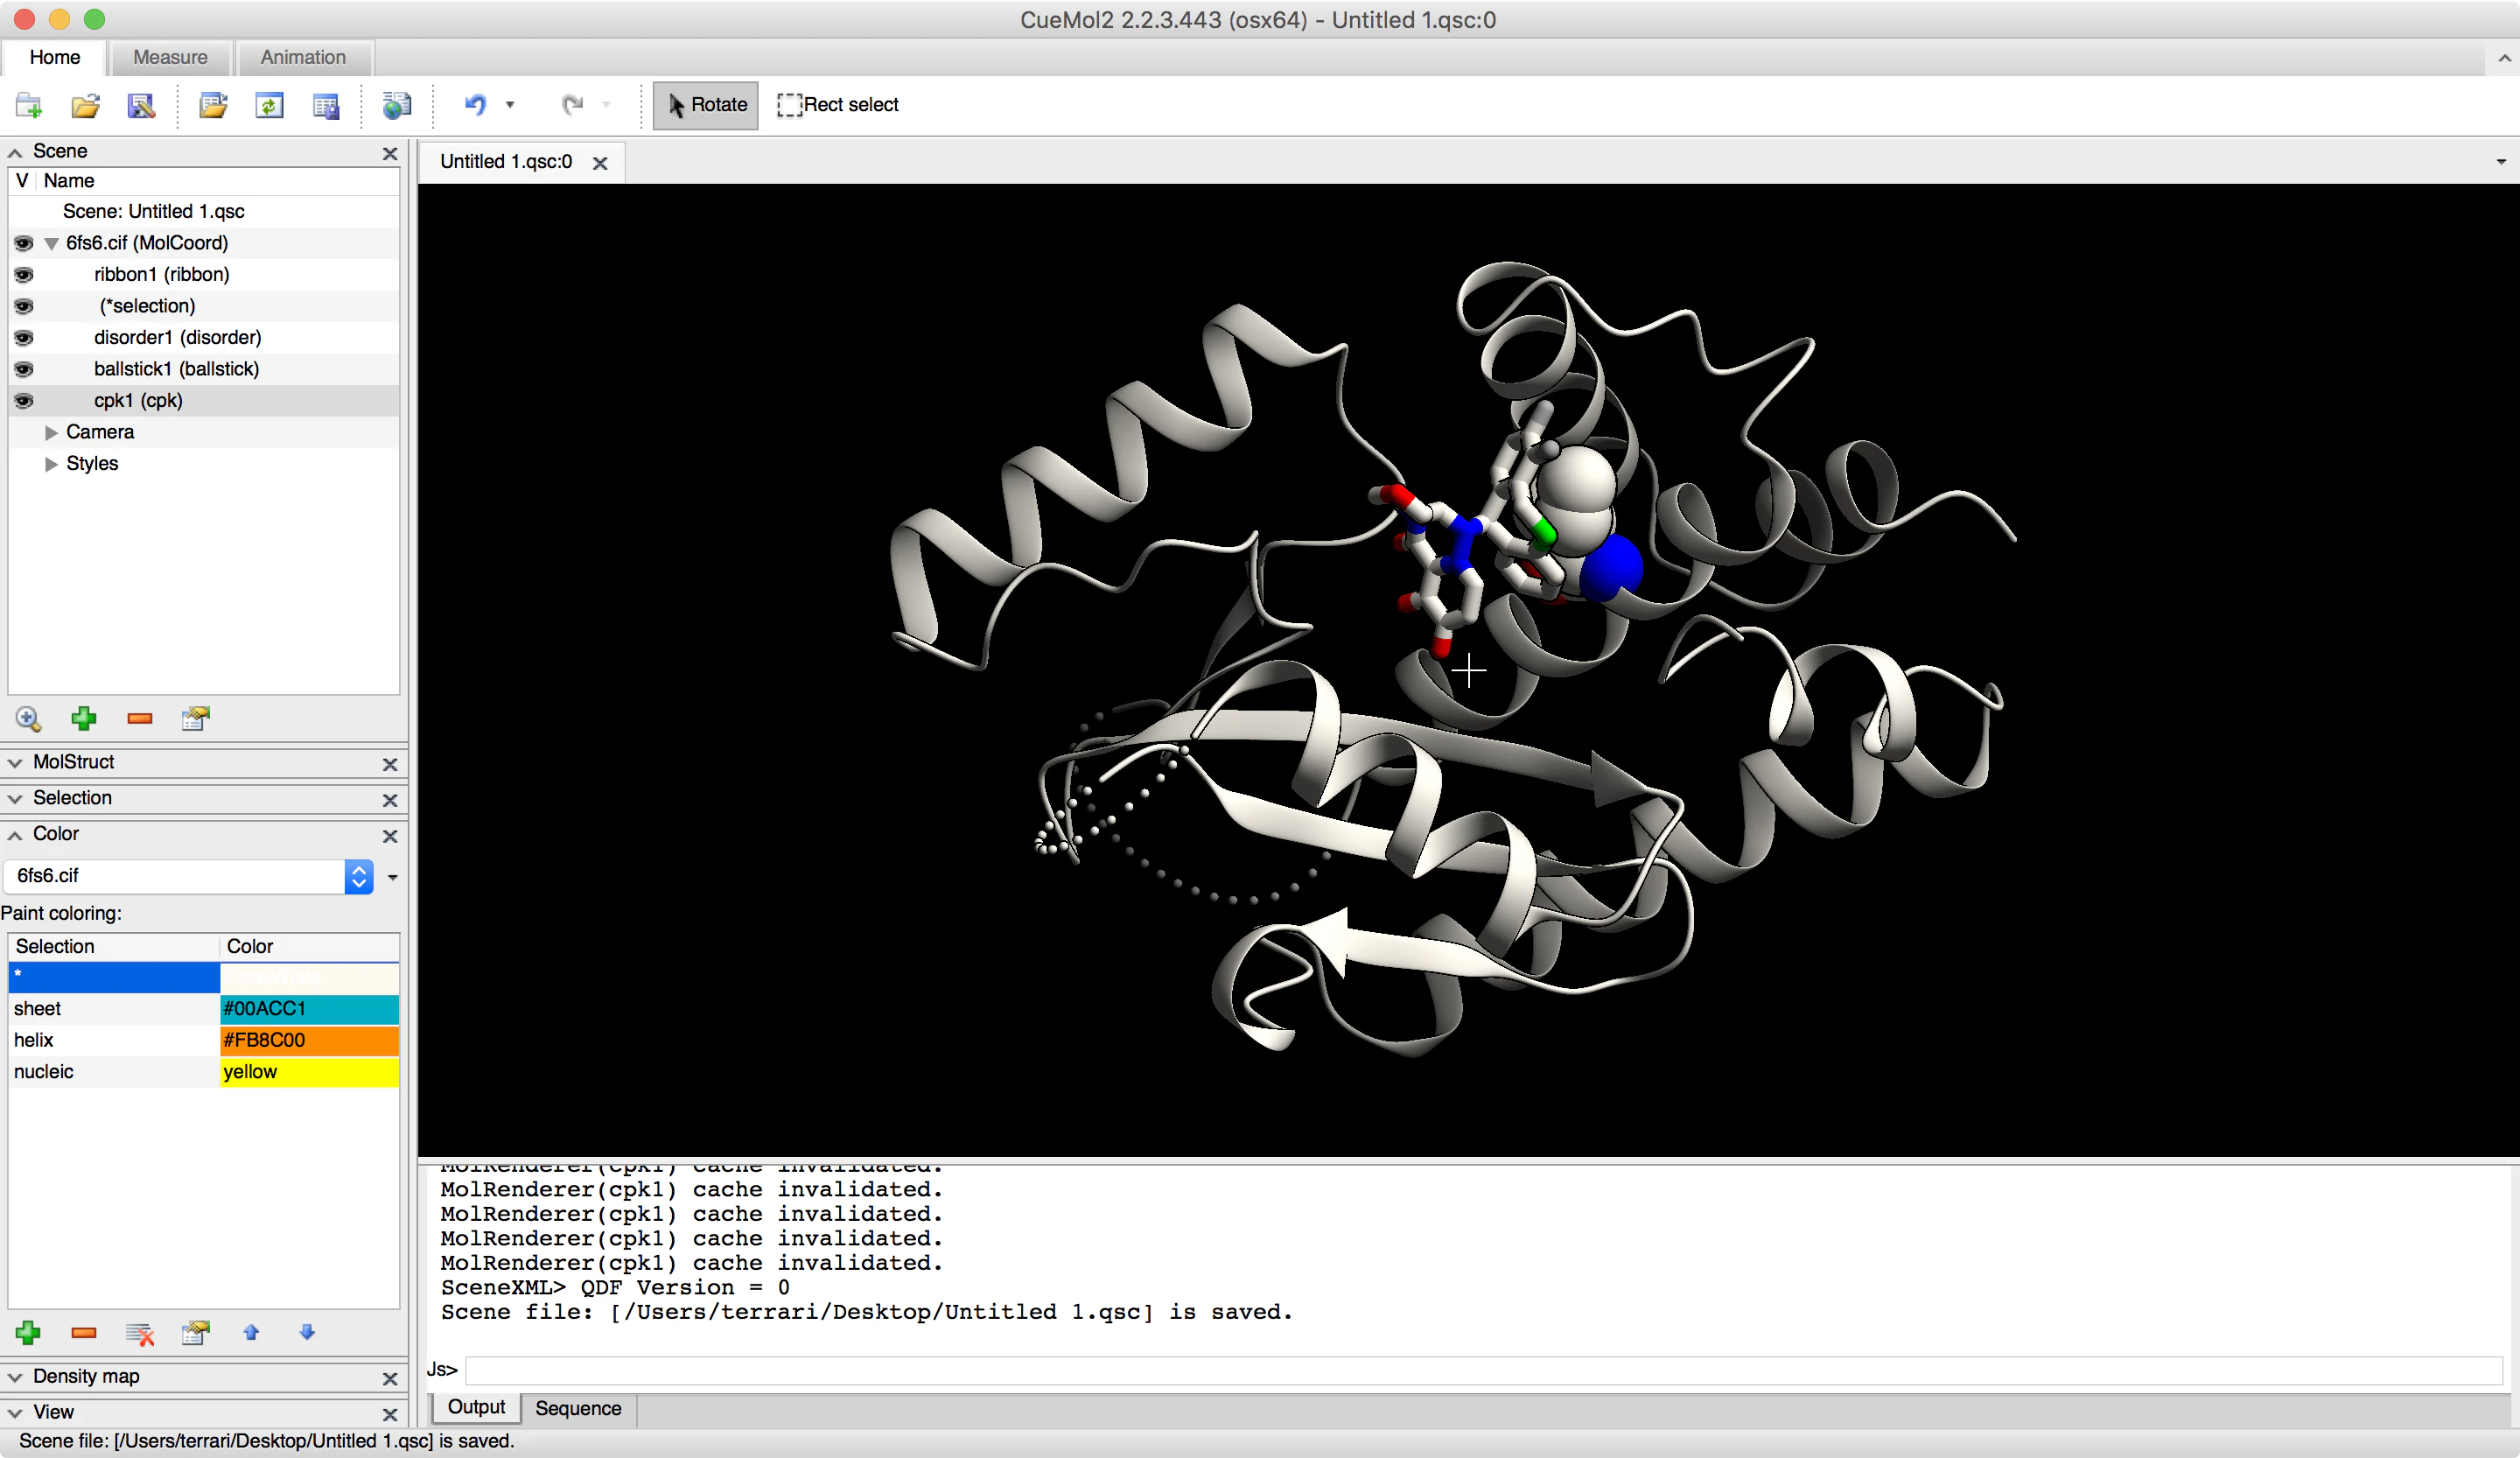Click the save scene icon in toolbar
Viewport: 2520px width, 1458px height.
pos(141,105)
